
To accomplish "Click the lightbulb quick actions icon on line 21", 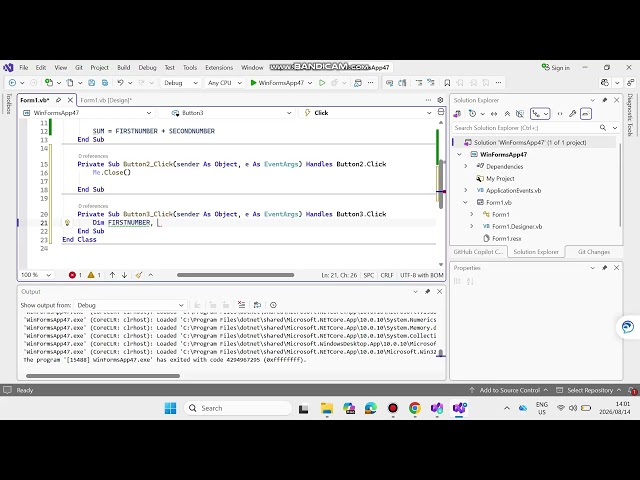I will (67, 222).
